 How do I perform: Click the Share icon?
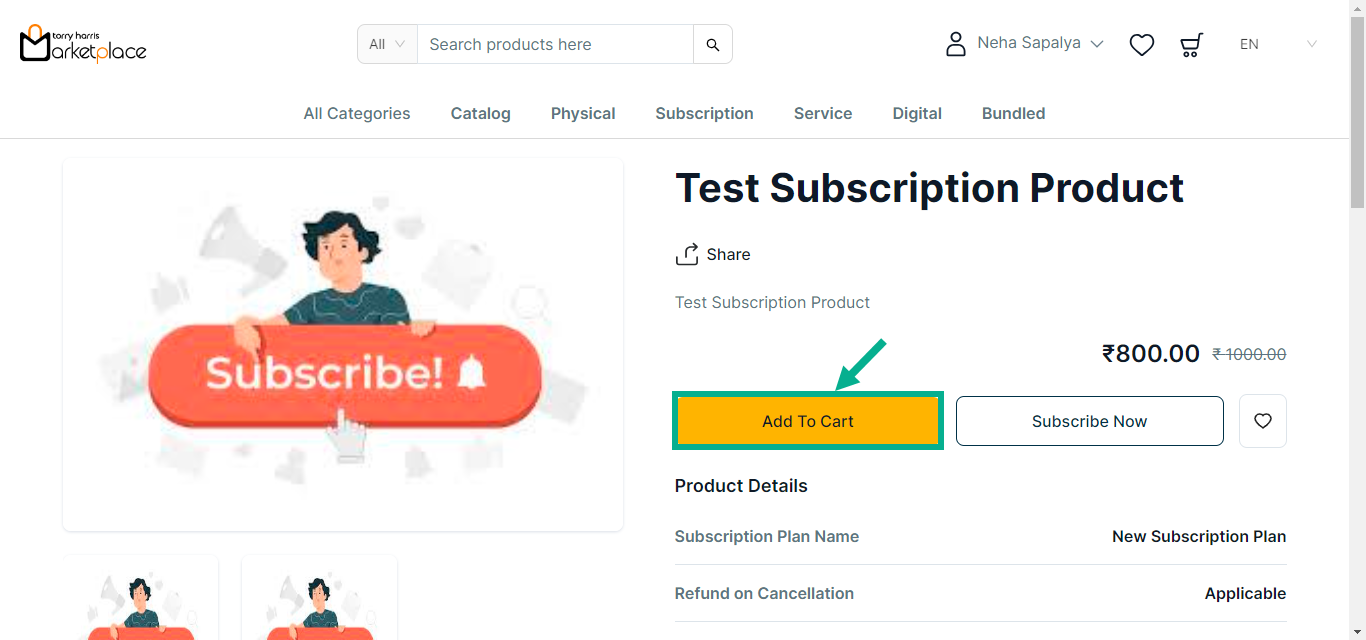(687, 254)
